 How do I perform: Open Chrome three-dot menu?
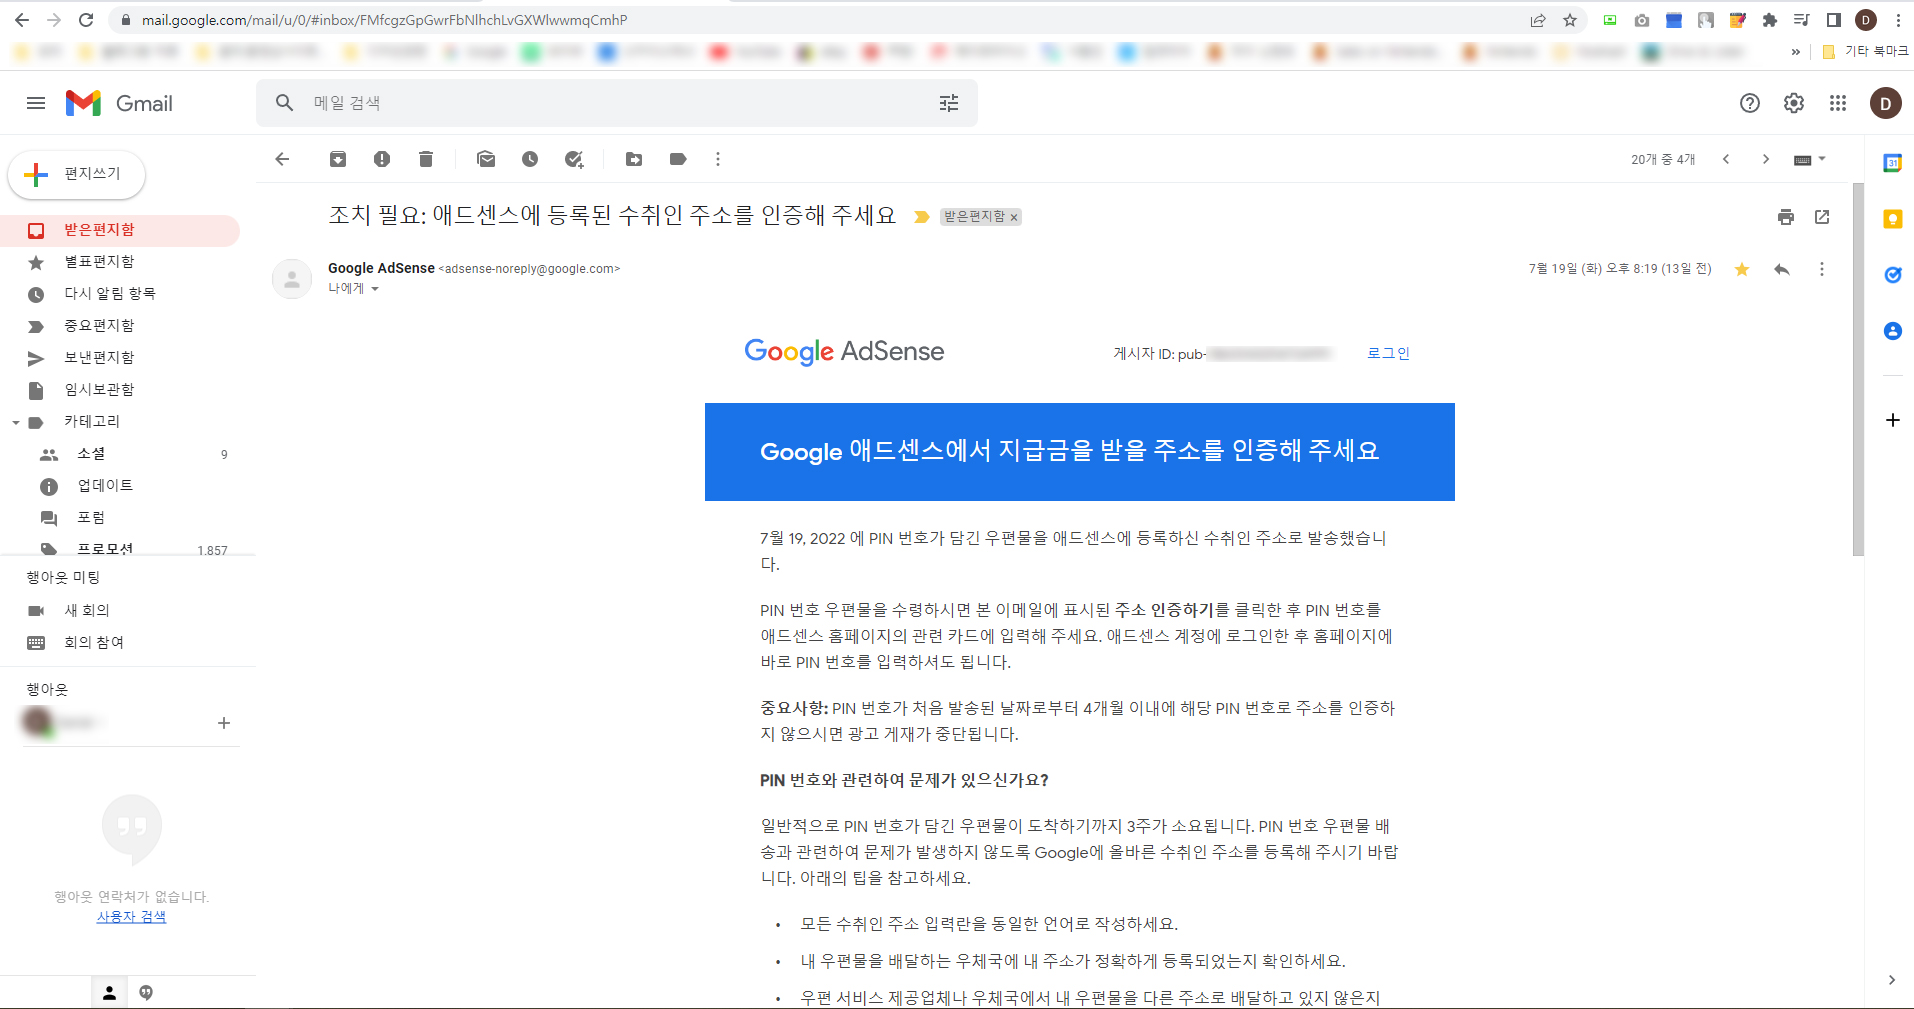point(1898,20)
